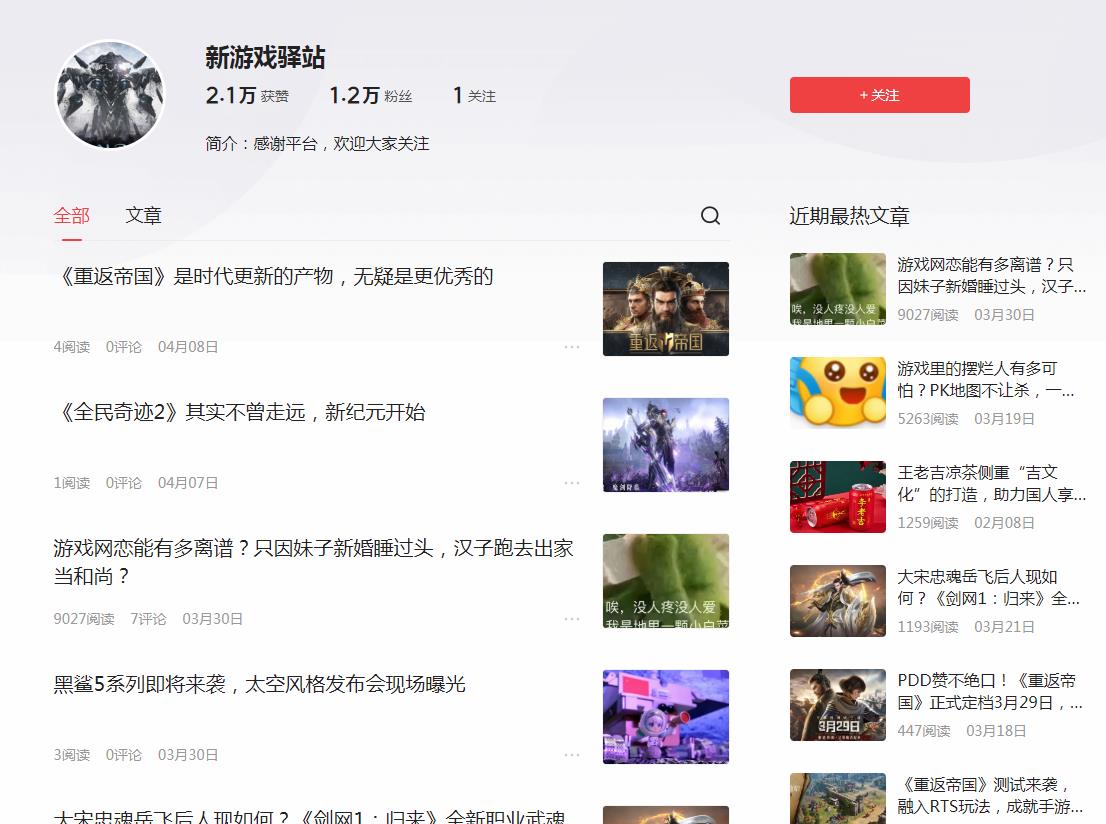
Task: Click the 1 关注 following count
Action: pyautogui.click(x=474, y=95)
